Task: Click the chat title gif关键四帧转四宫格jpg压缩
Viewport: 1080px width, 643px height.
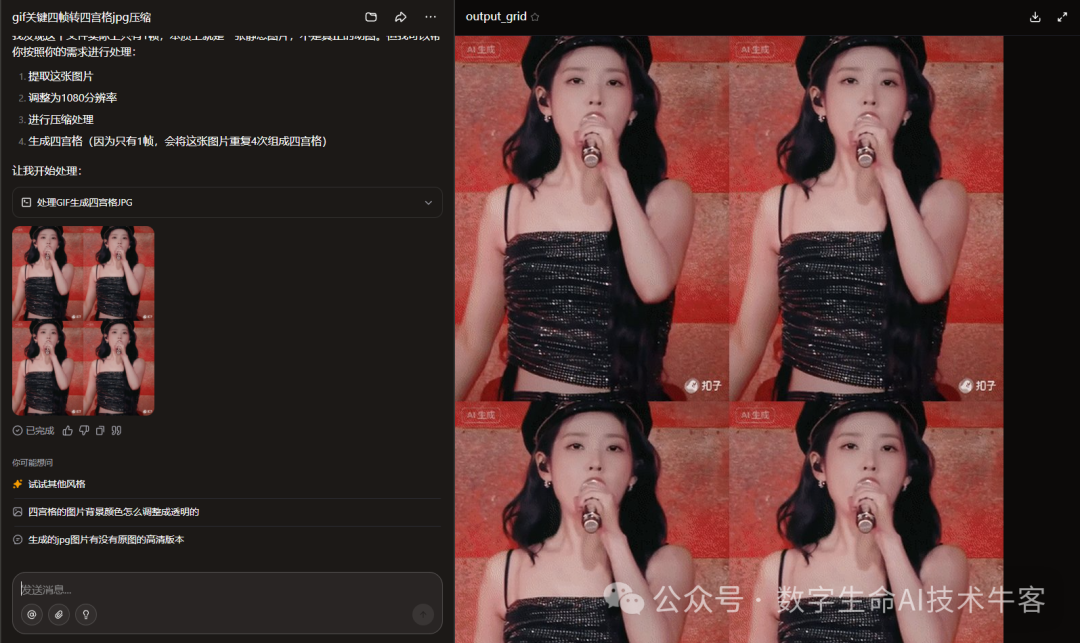Action: (x=81, y=17)
